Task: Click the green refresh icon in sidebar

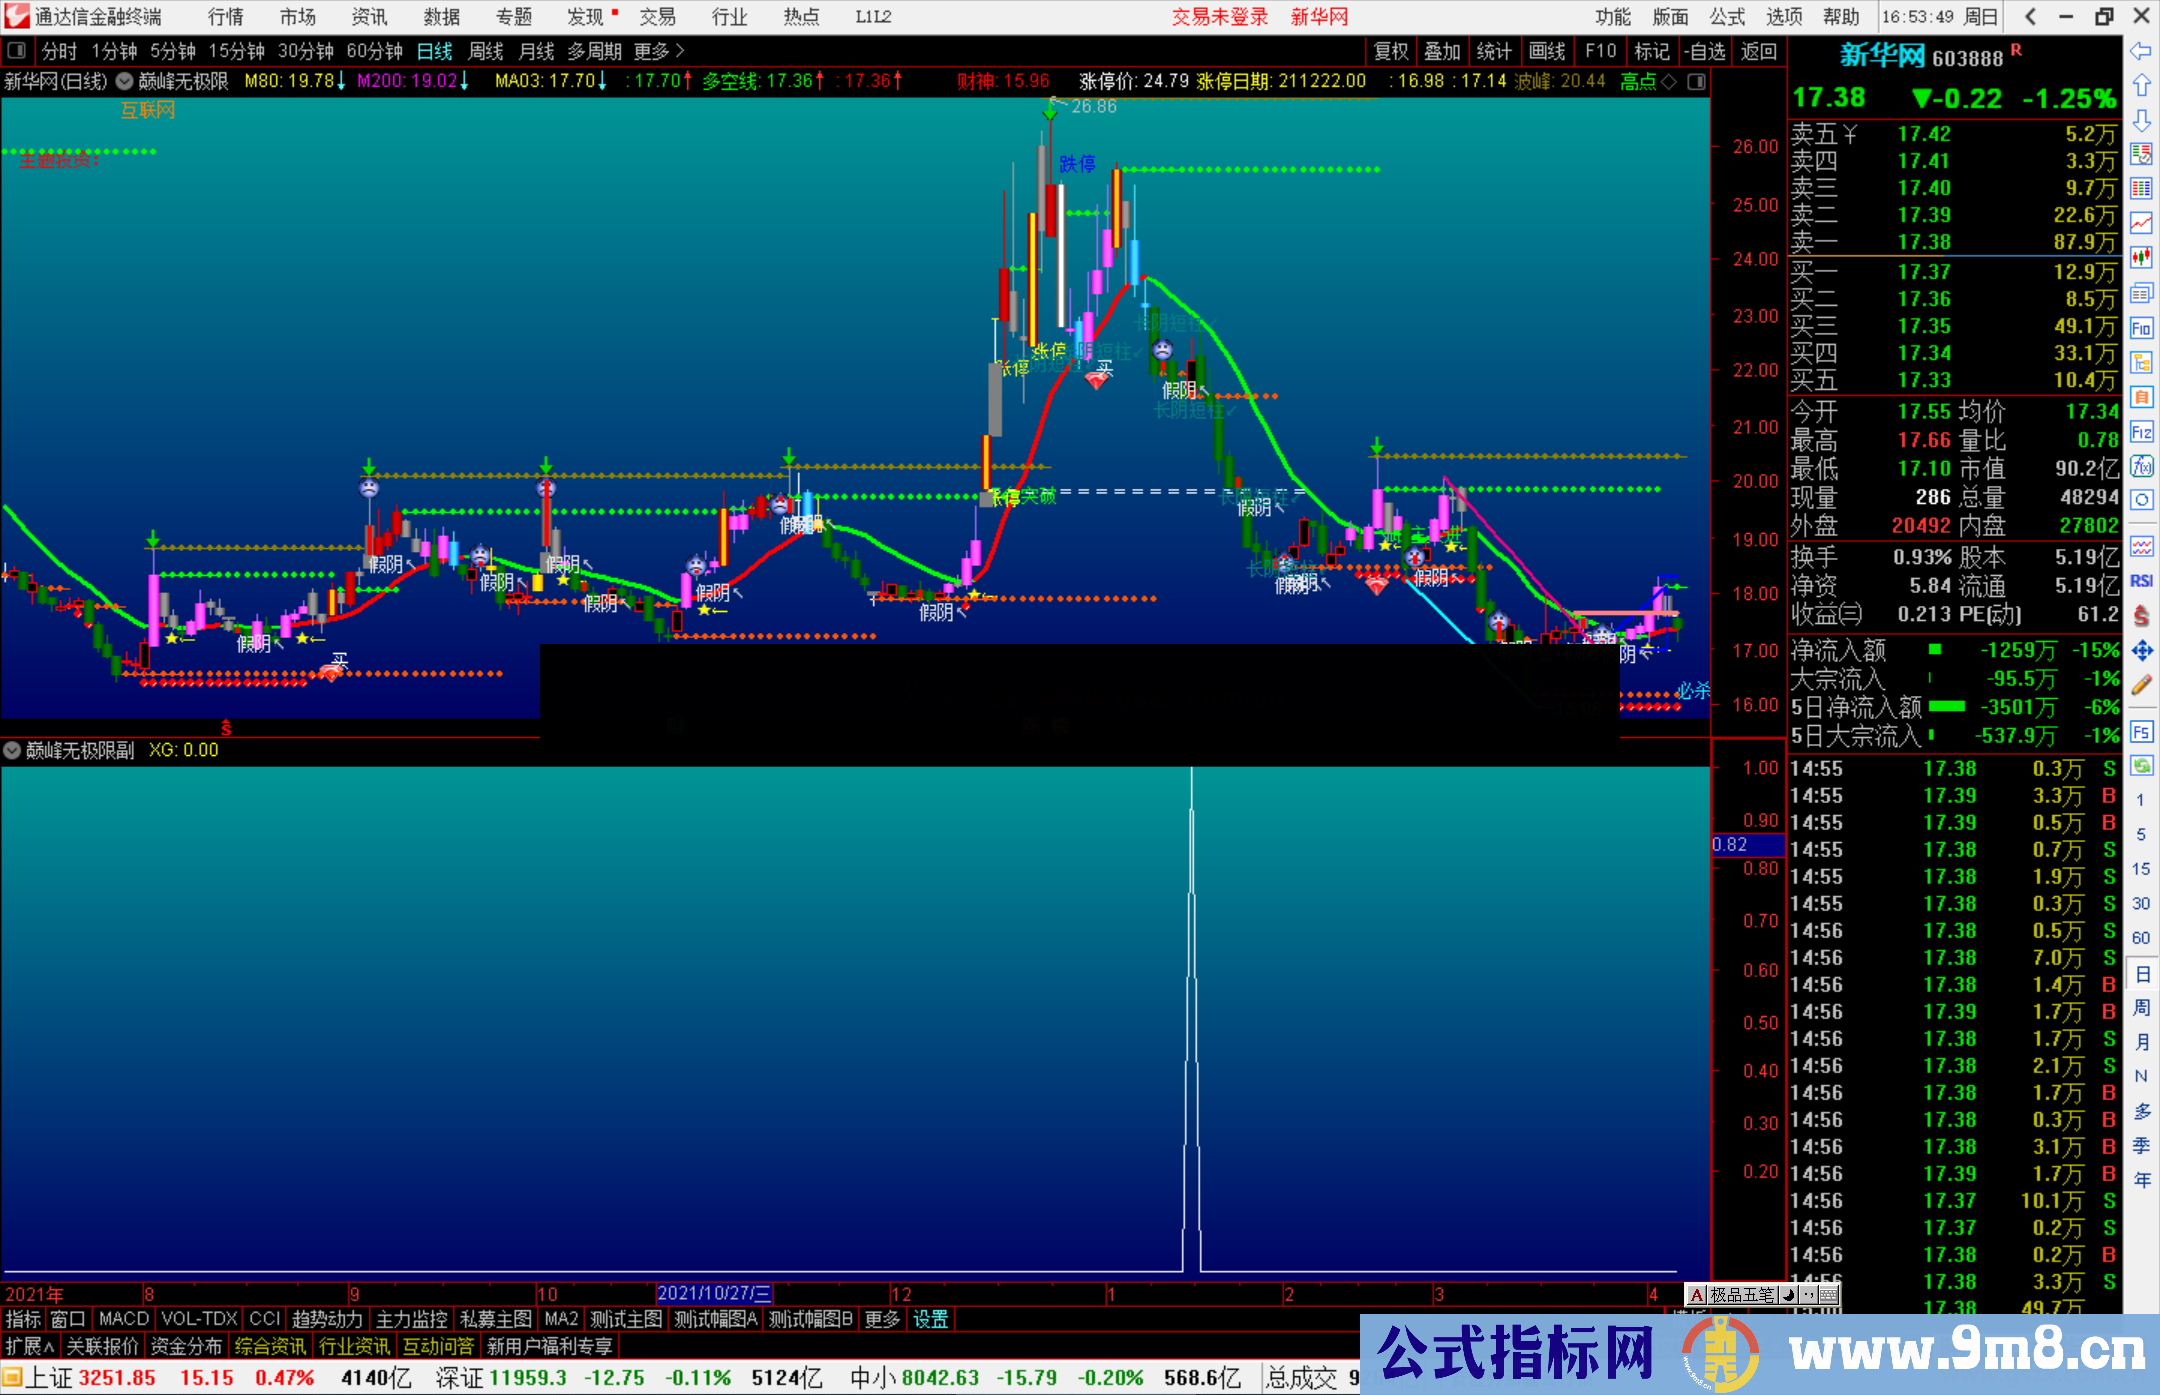Action: click(x=2141, y=766)
